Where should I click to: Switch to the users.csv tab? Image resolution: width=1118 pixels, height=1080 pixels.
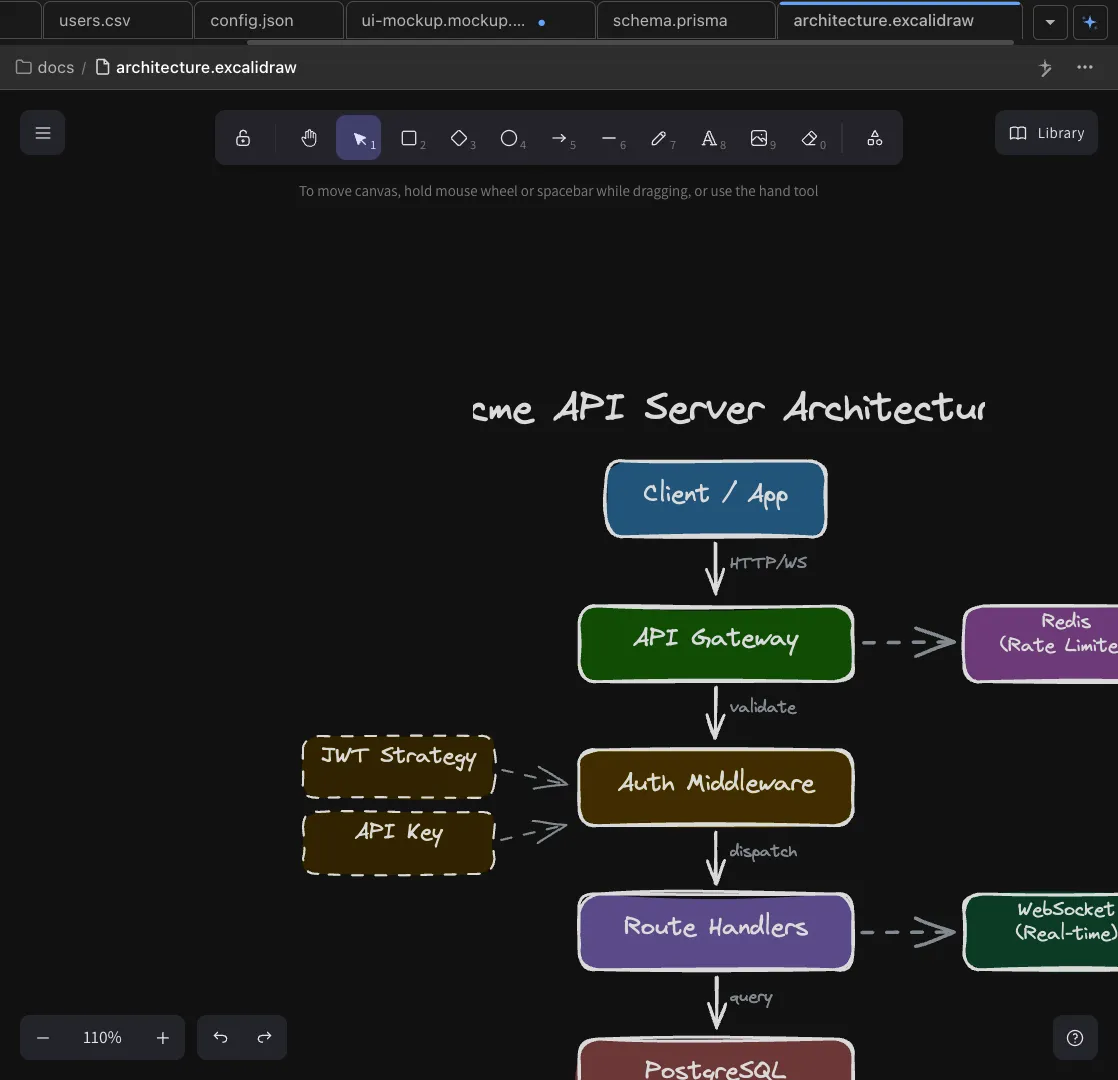[93, 20]
